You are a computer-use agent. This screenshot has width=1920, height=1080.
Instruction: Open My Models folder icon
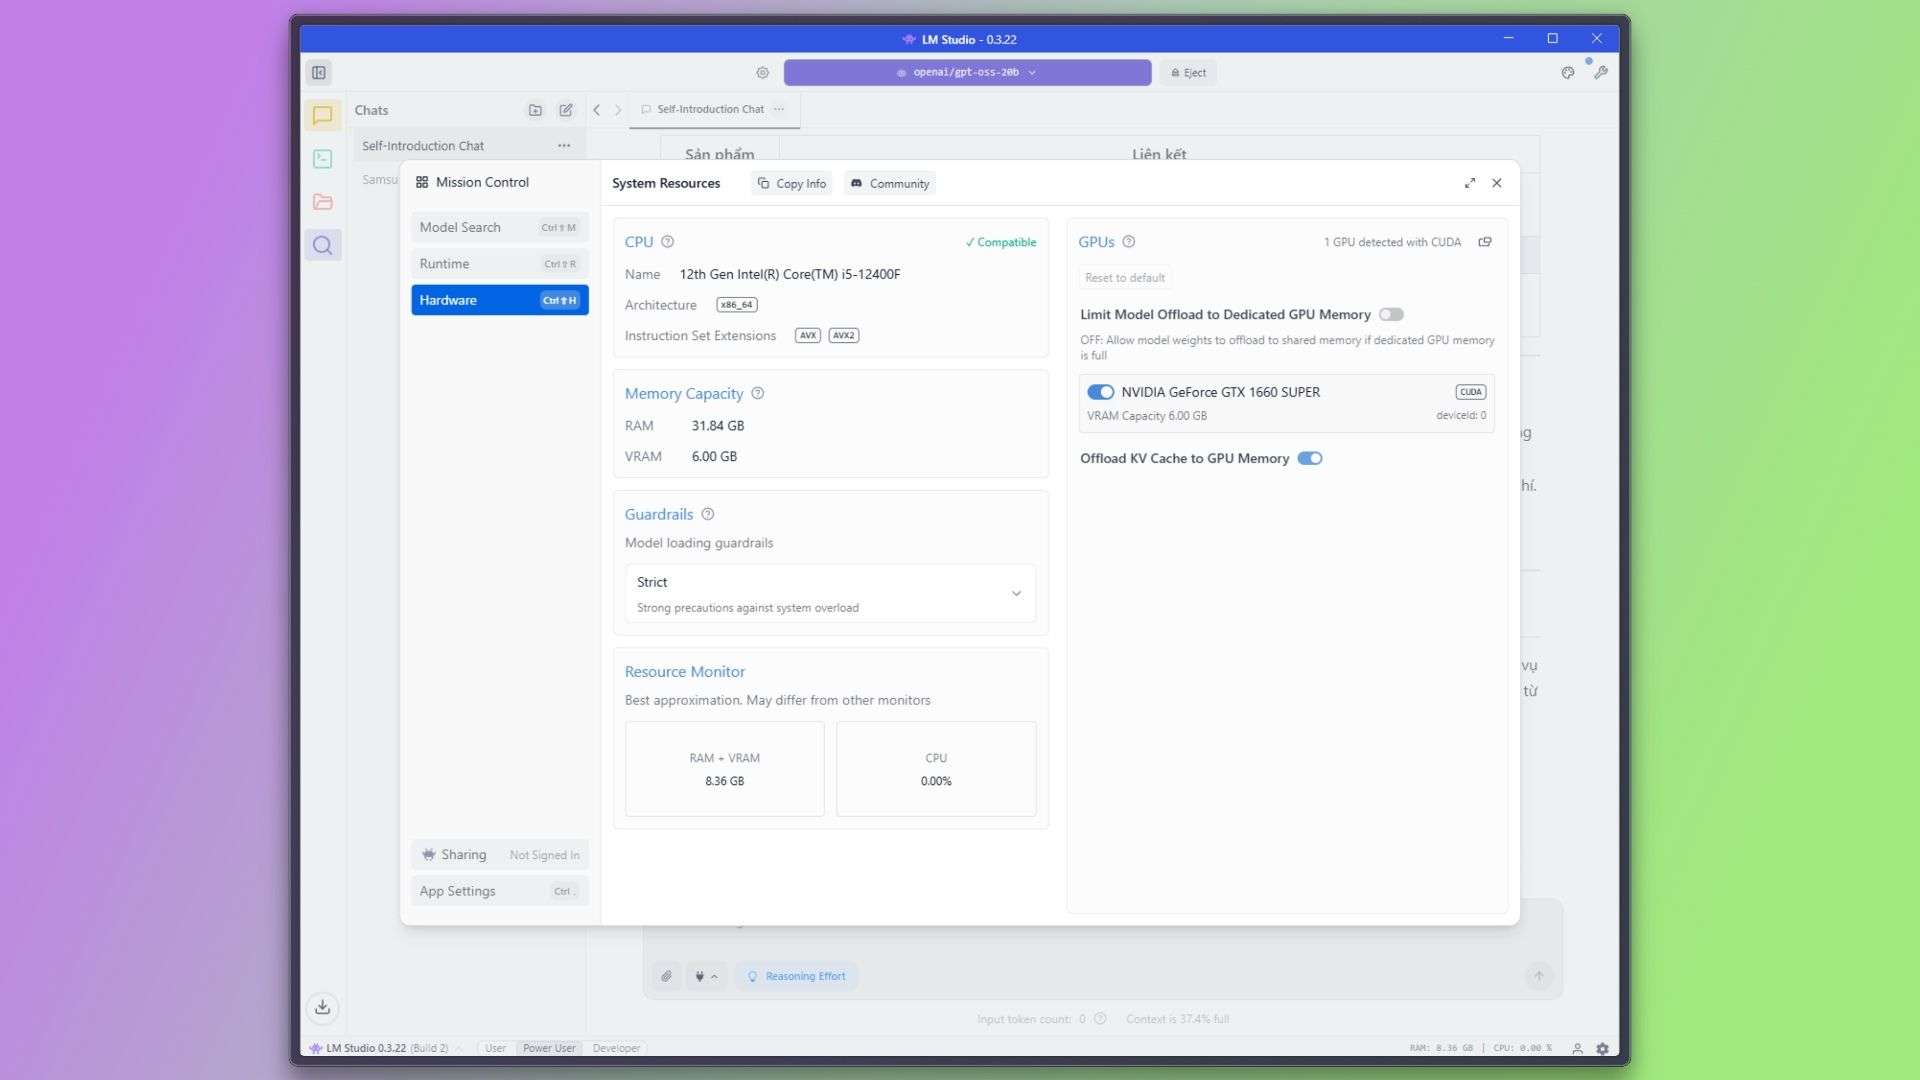pyautogui.click(x=322, y=202)
